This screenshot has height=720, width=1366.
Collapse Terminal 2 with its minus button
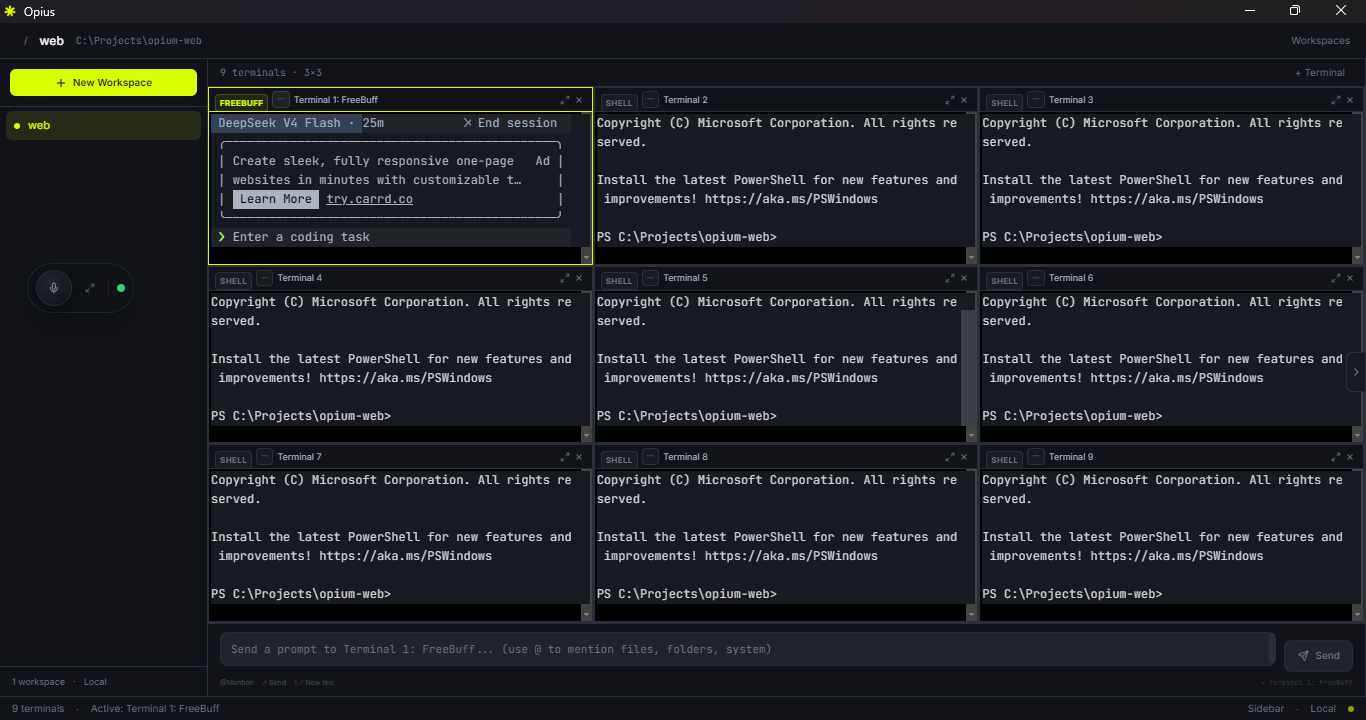(651, 99)
